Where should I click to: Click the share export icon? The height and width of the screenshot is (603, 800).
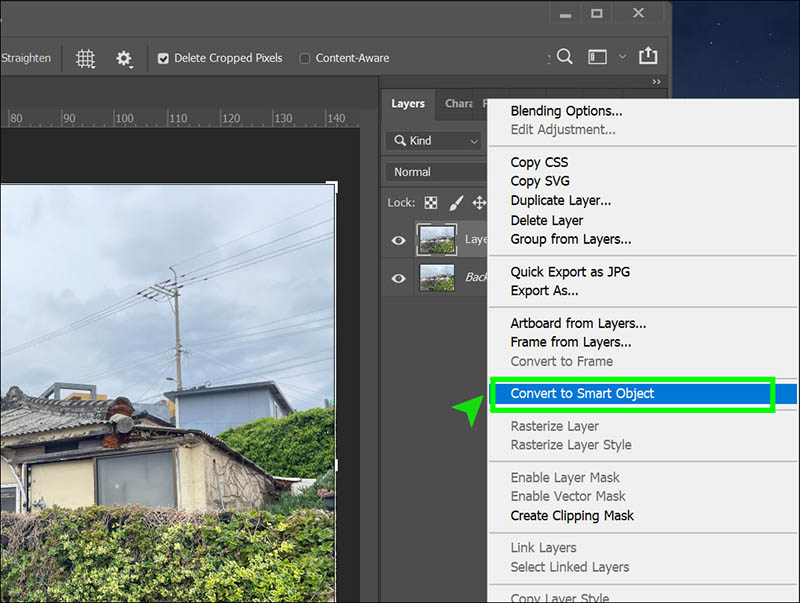pyautogui.click(x=648, y=55)
